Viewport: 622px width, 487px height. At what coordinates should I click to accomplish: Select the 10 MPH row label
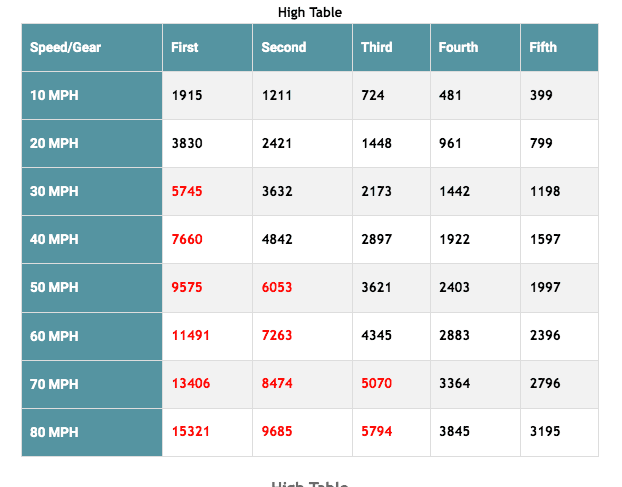pos(92,96)
